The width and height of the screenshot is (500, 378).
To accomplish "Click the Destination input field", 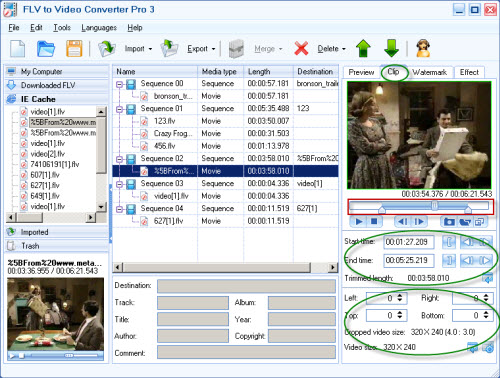I will pyautogui.click(x=246, y=286).
